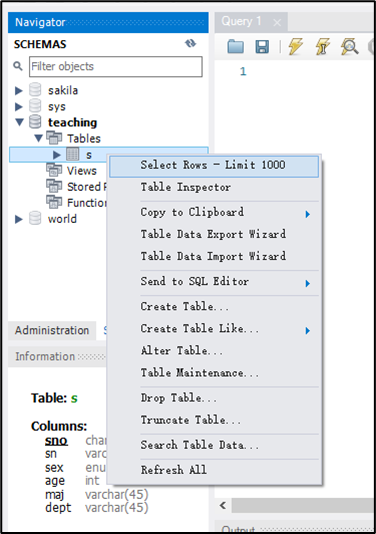Open SQL script file folder icon
This screenshot has width=376, height=534.
[235, 46]
